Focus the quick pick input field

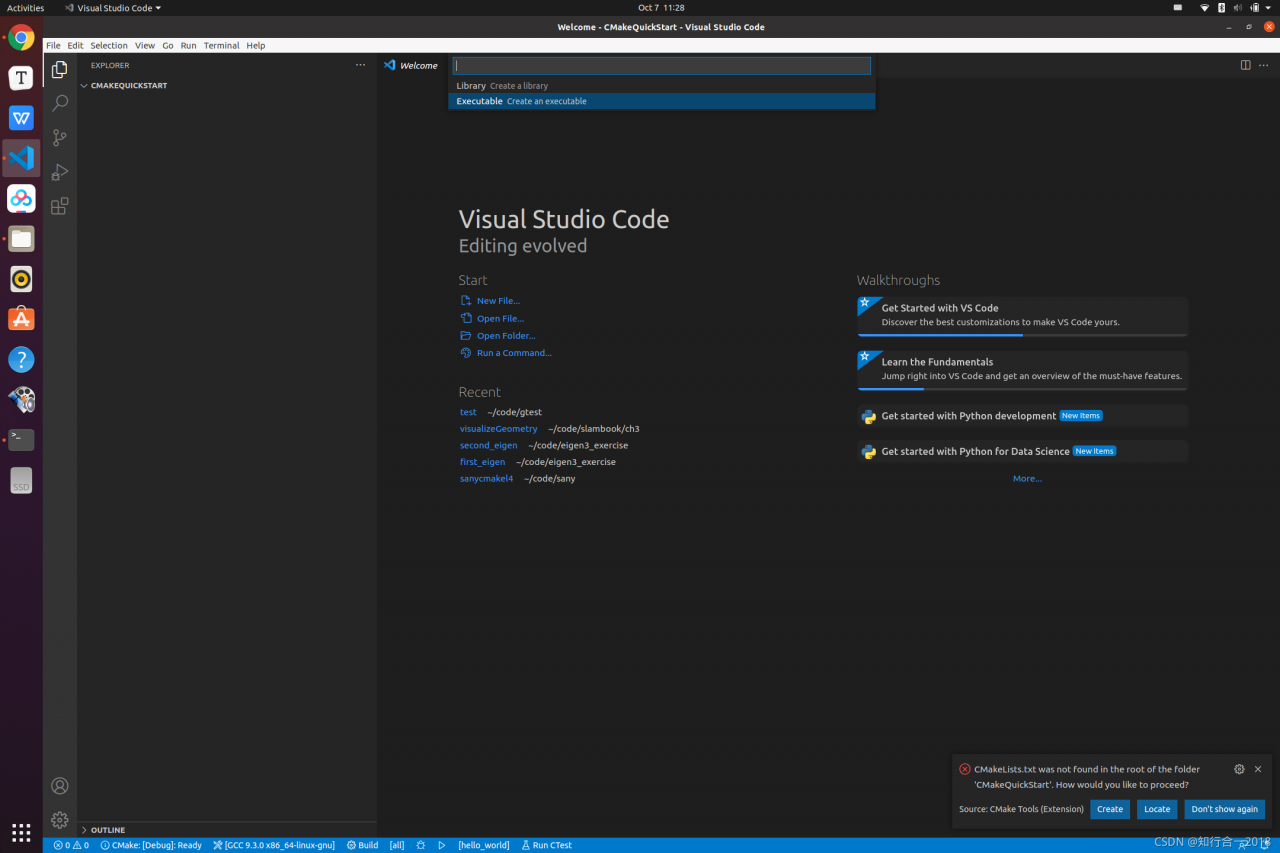pos(662,66)
